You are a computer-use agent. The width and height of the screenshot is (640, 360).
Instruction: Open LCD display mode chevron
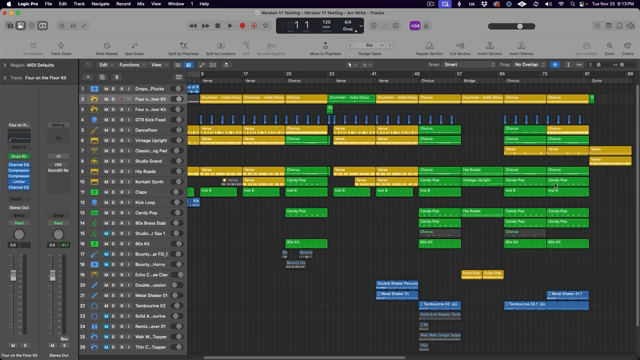[361, 26]
